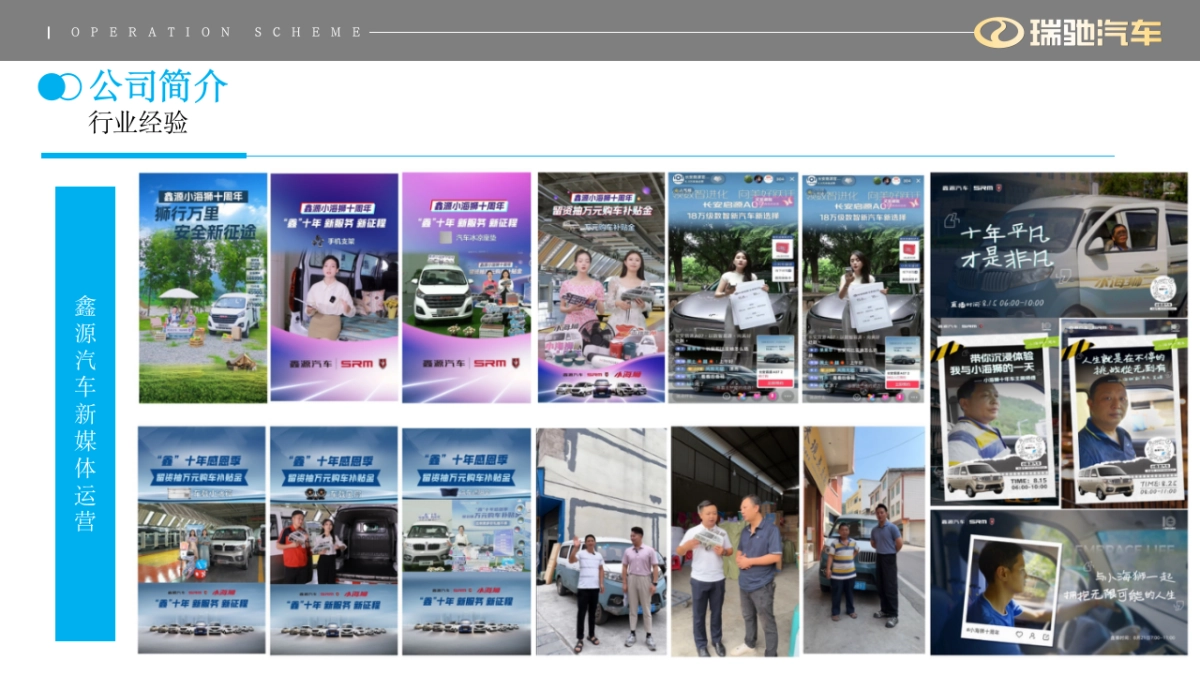Select the blue 鑫源汽车新媒体运营 sidebar label
1200x675 pixels.
coord(85,413)
